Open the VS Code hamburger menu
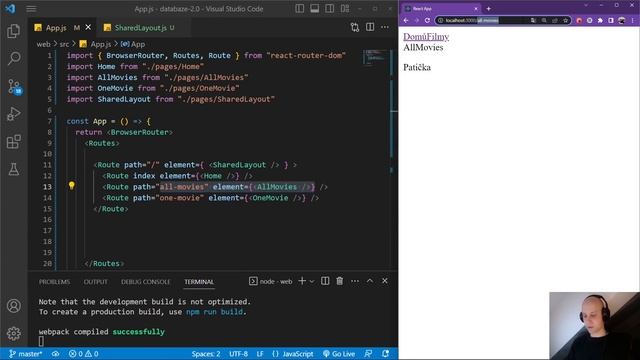Image resolution: width=640 pixels, height=360 pixels. pyautogui.click(x=31, y=9)
